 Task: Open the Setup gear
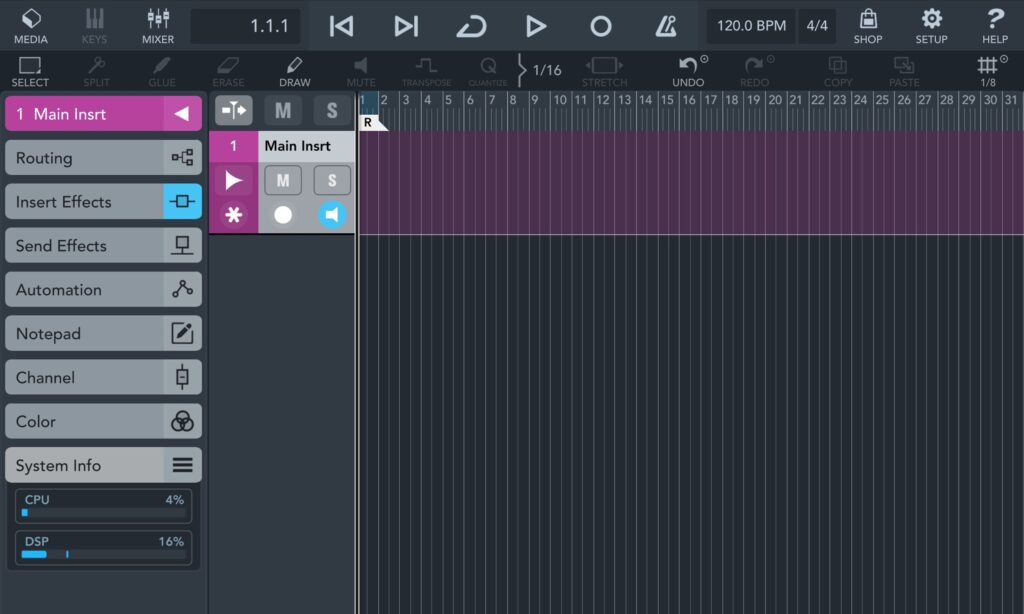(931, 26)
